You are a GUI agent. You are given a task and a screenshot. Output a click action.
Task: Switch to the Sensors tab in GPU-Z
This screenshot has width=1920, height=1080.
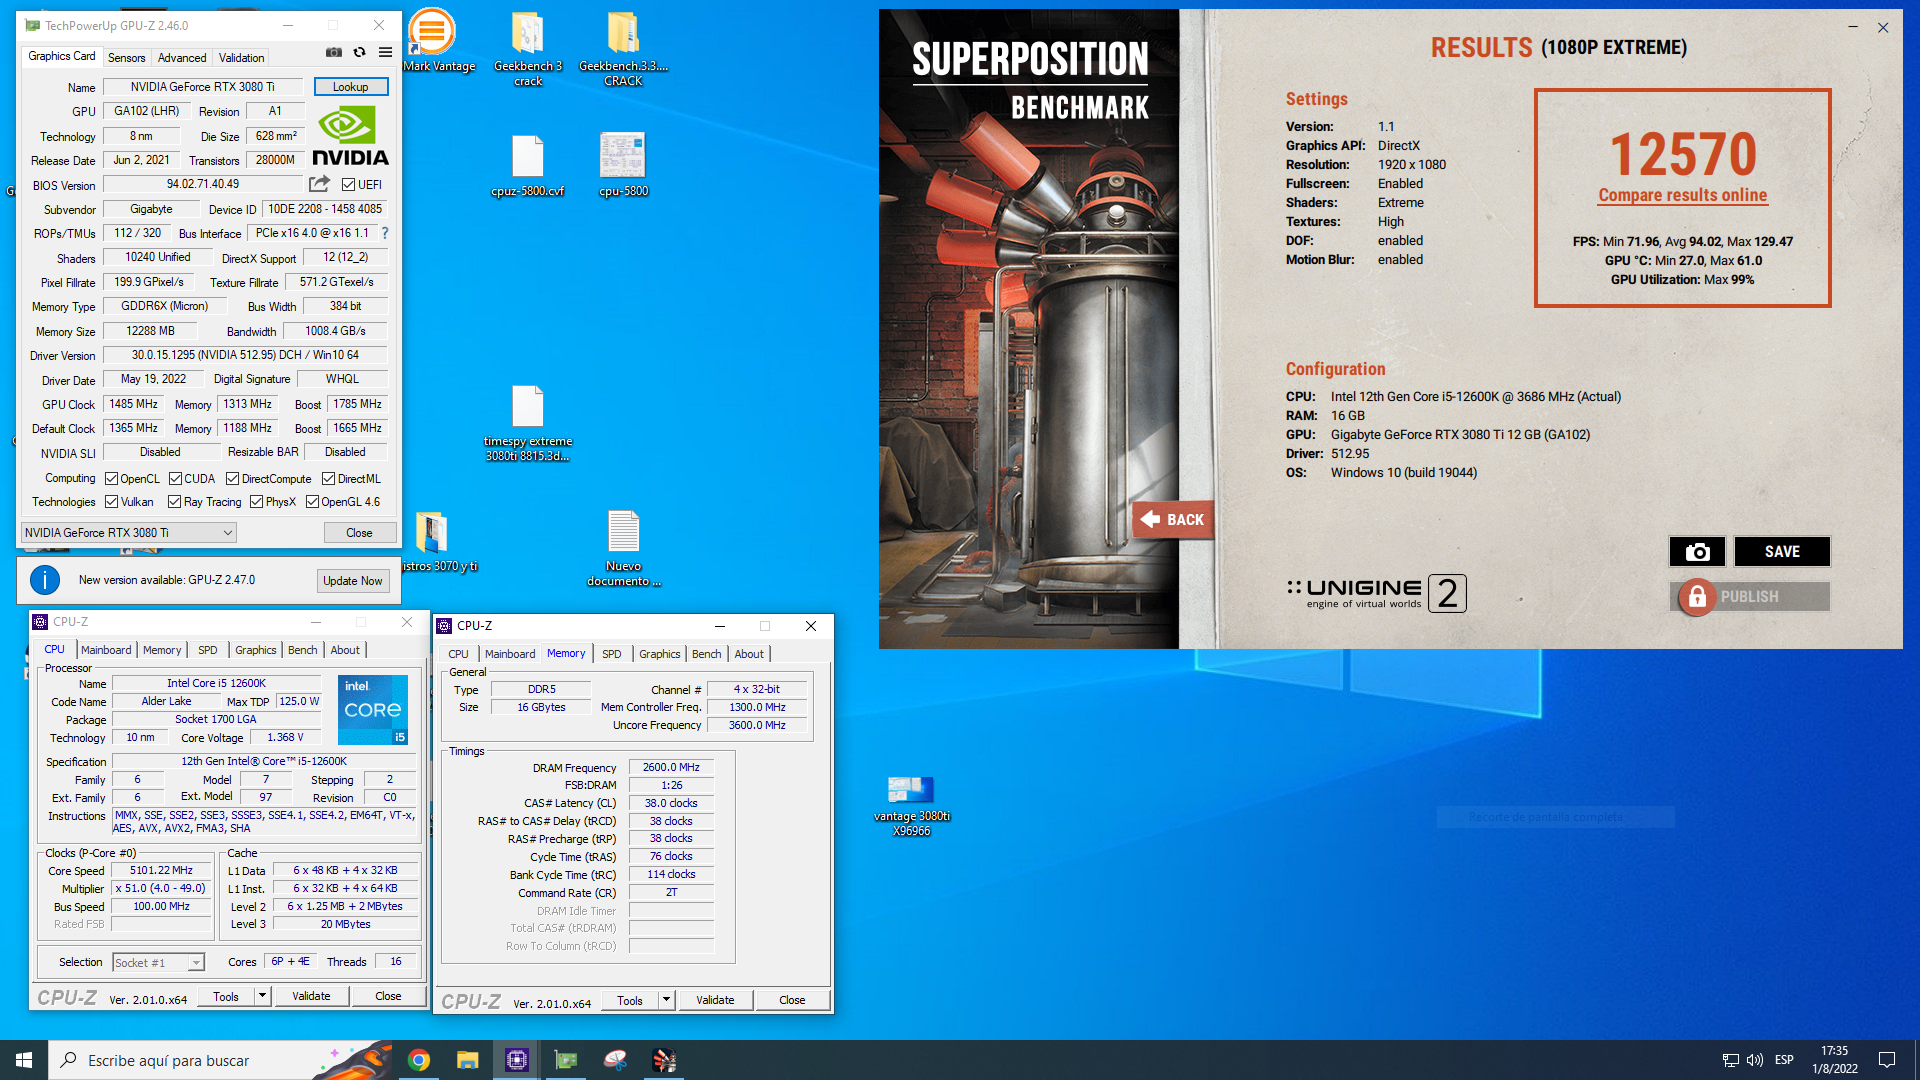[126, 58]
